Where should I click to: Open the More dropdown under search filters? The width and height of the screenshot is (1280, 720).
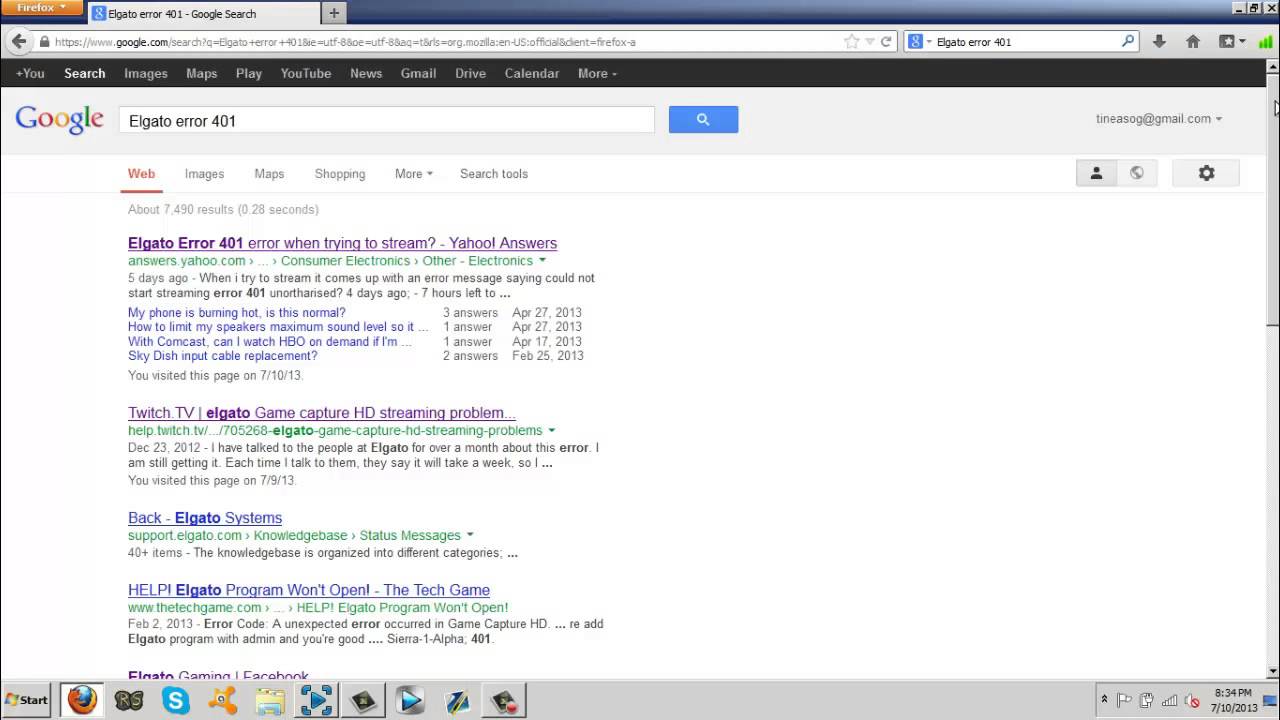[x=414, y=173]
